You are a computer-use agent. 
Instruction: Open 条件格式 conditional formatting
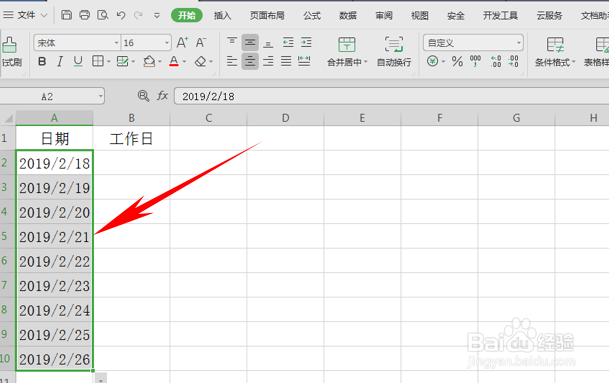tap(555, 52)
